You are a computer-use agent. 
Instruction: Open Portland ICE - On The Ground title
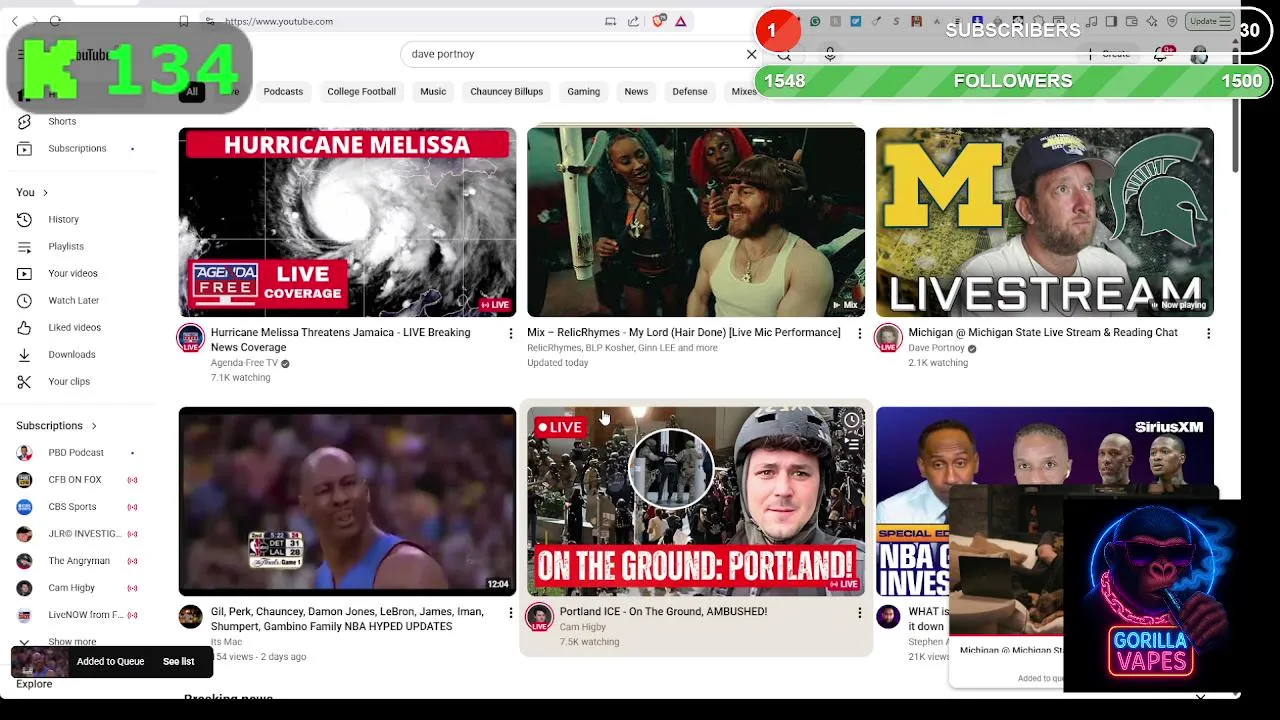click(x=663, y=612)
